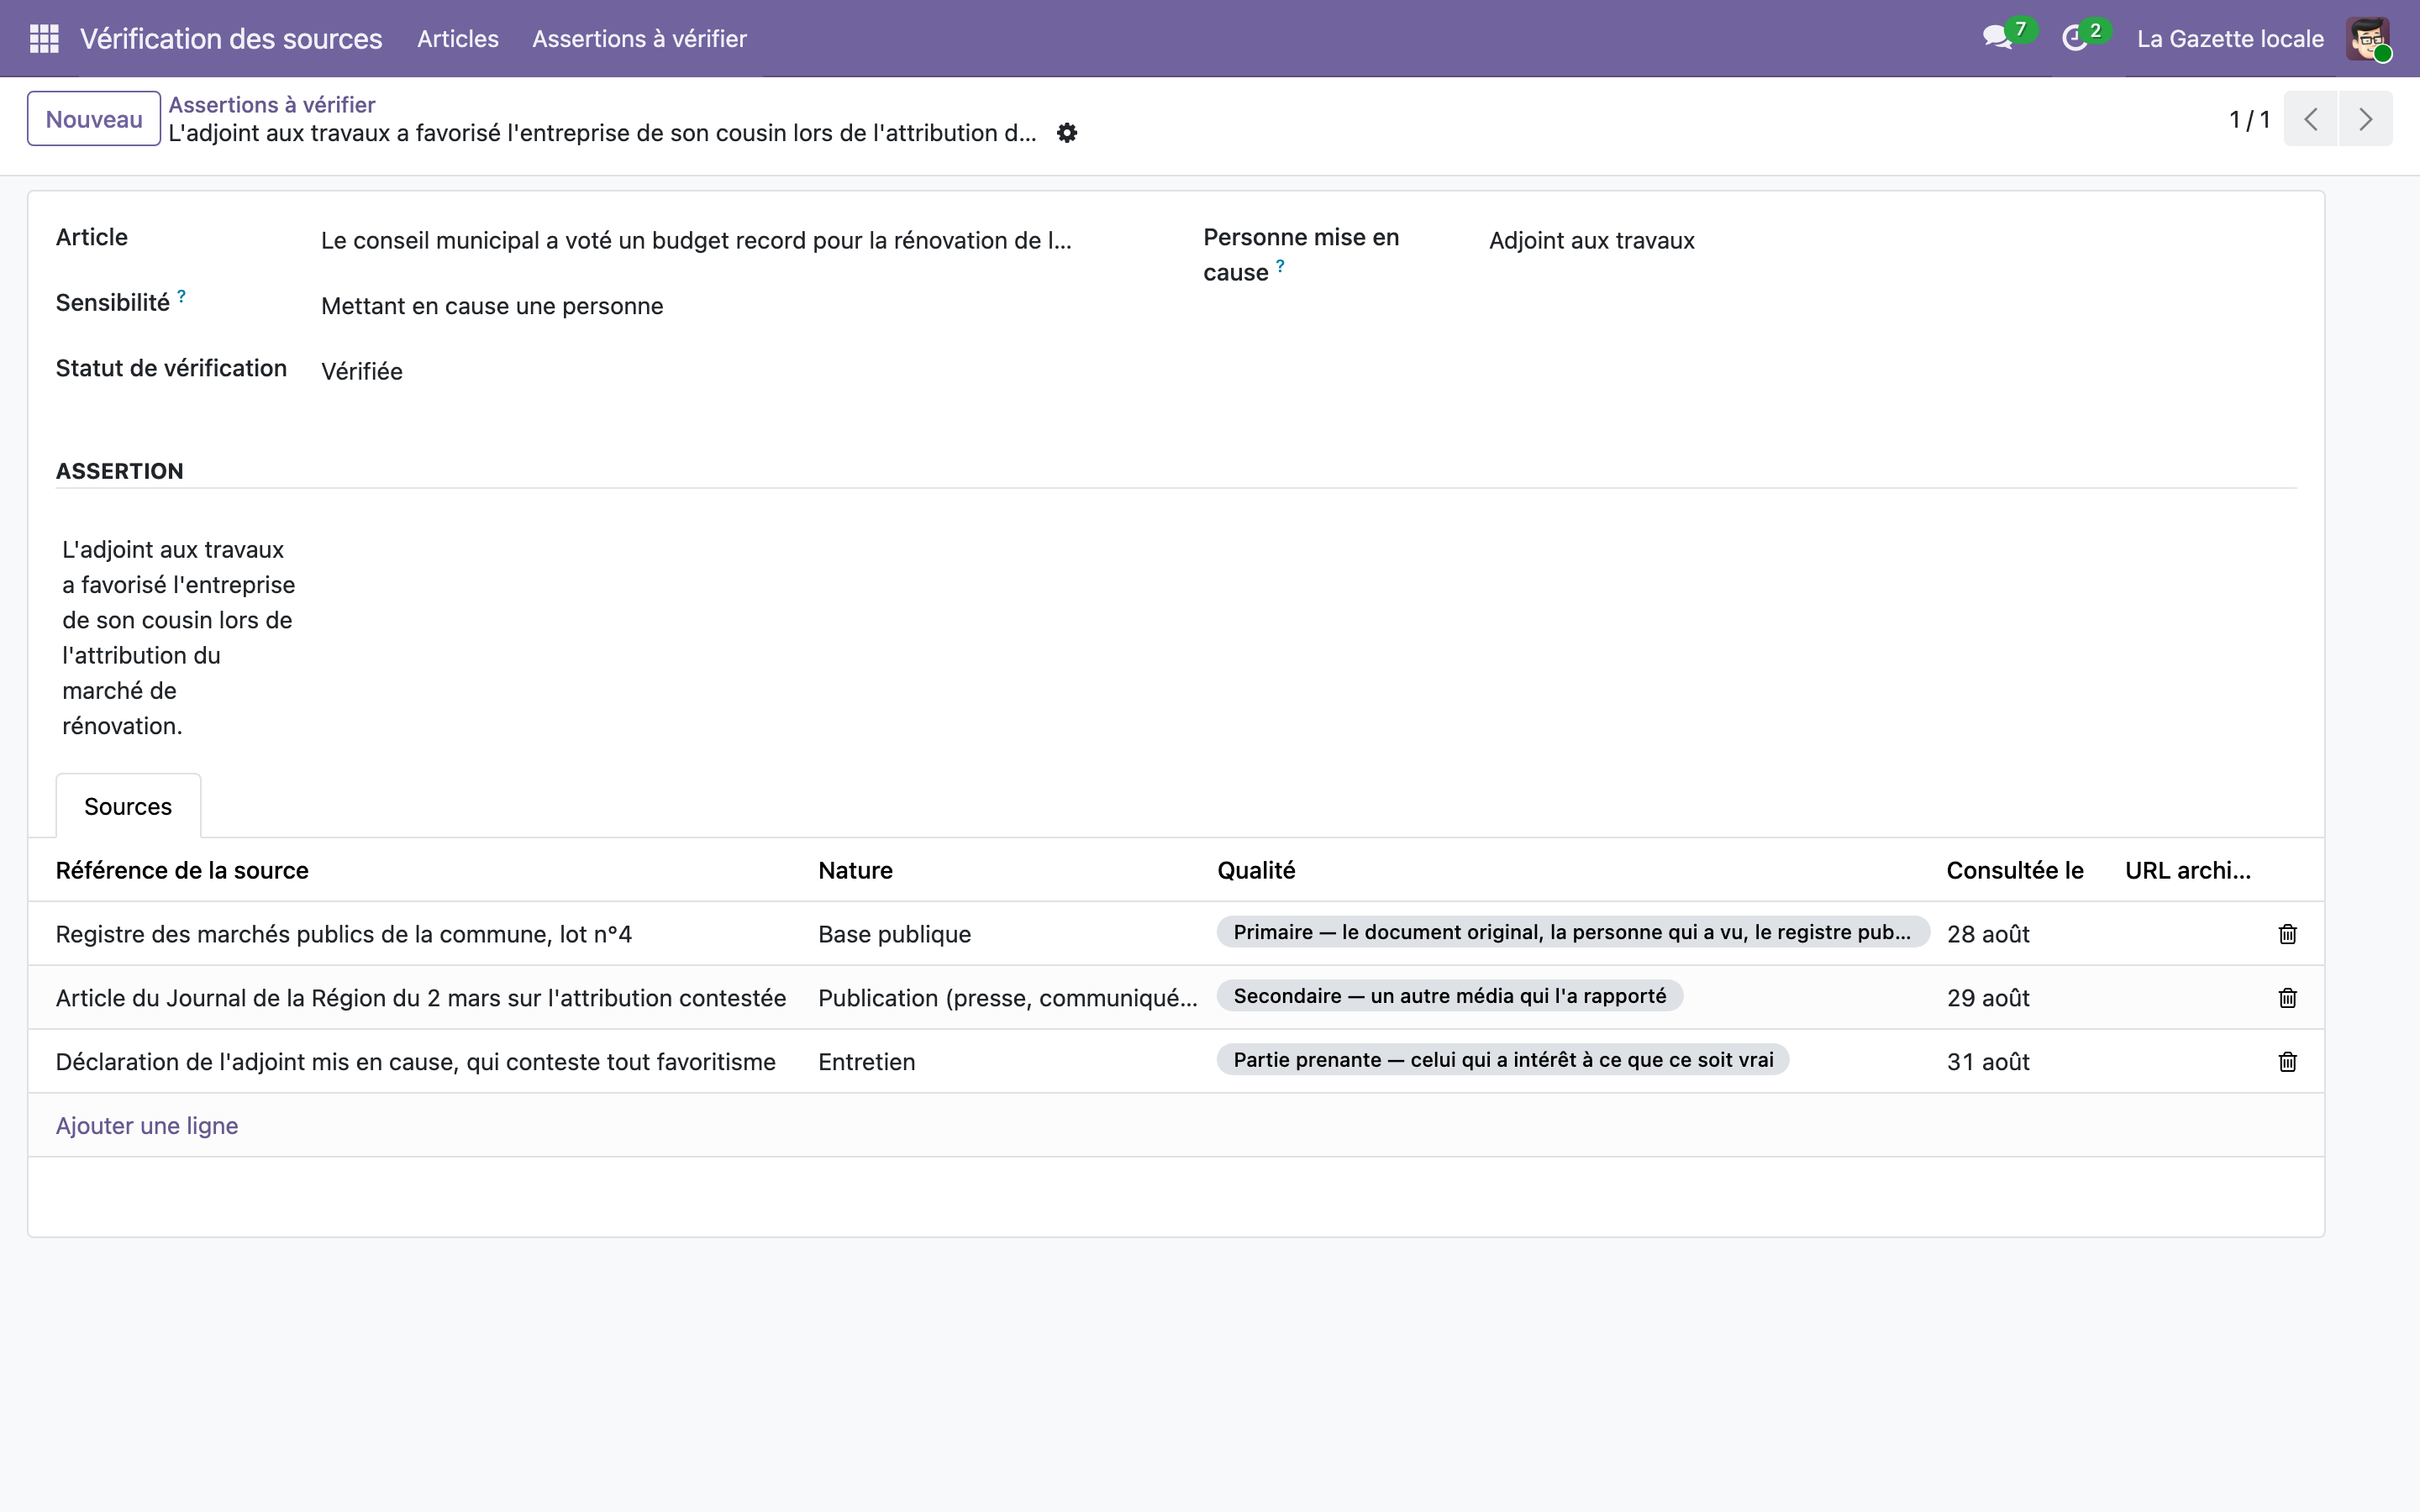The width and height of the screenshot is (2420, 1512).
Task: Open the Articles menu
Action: click(457, 39)
